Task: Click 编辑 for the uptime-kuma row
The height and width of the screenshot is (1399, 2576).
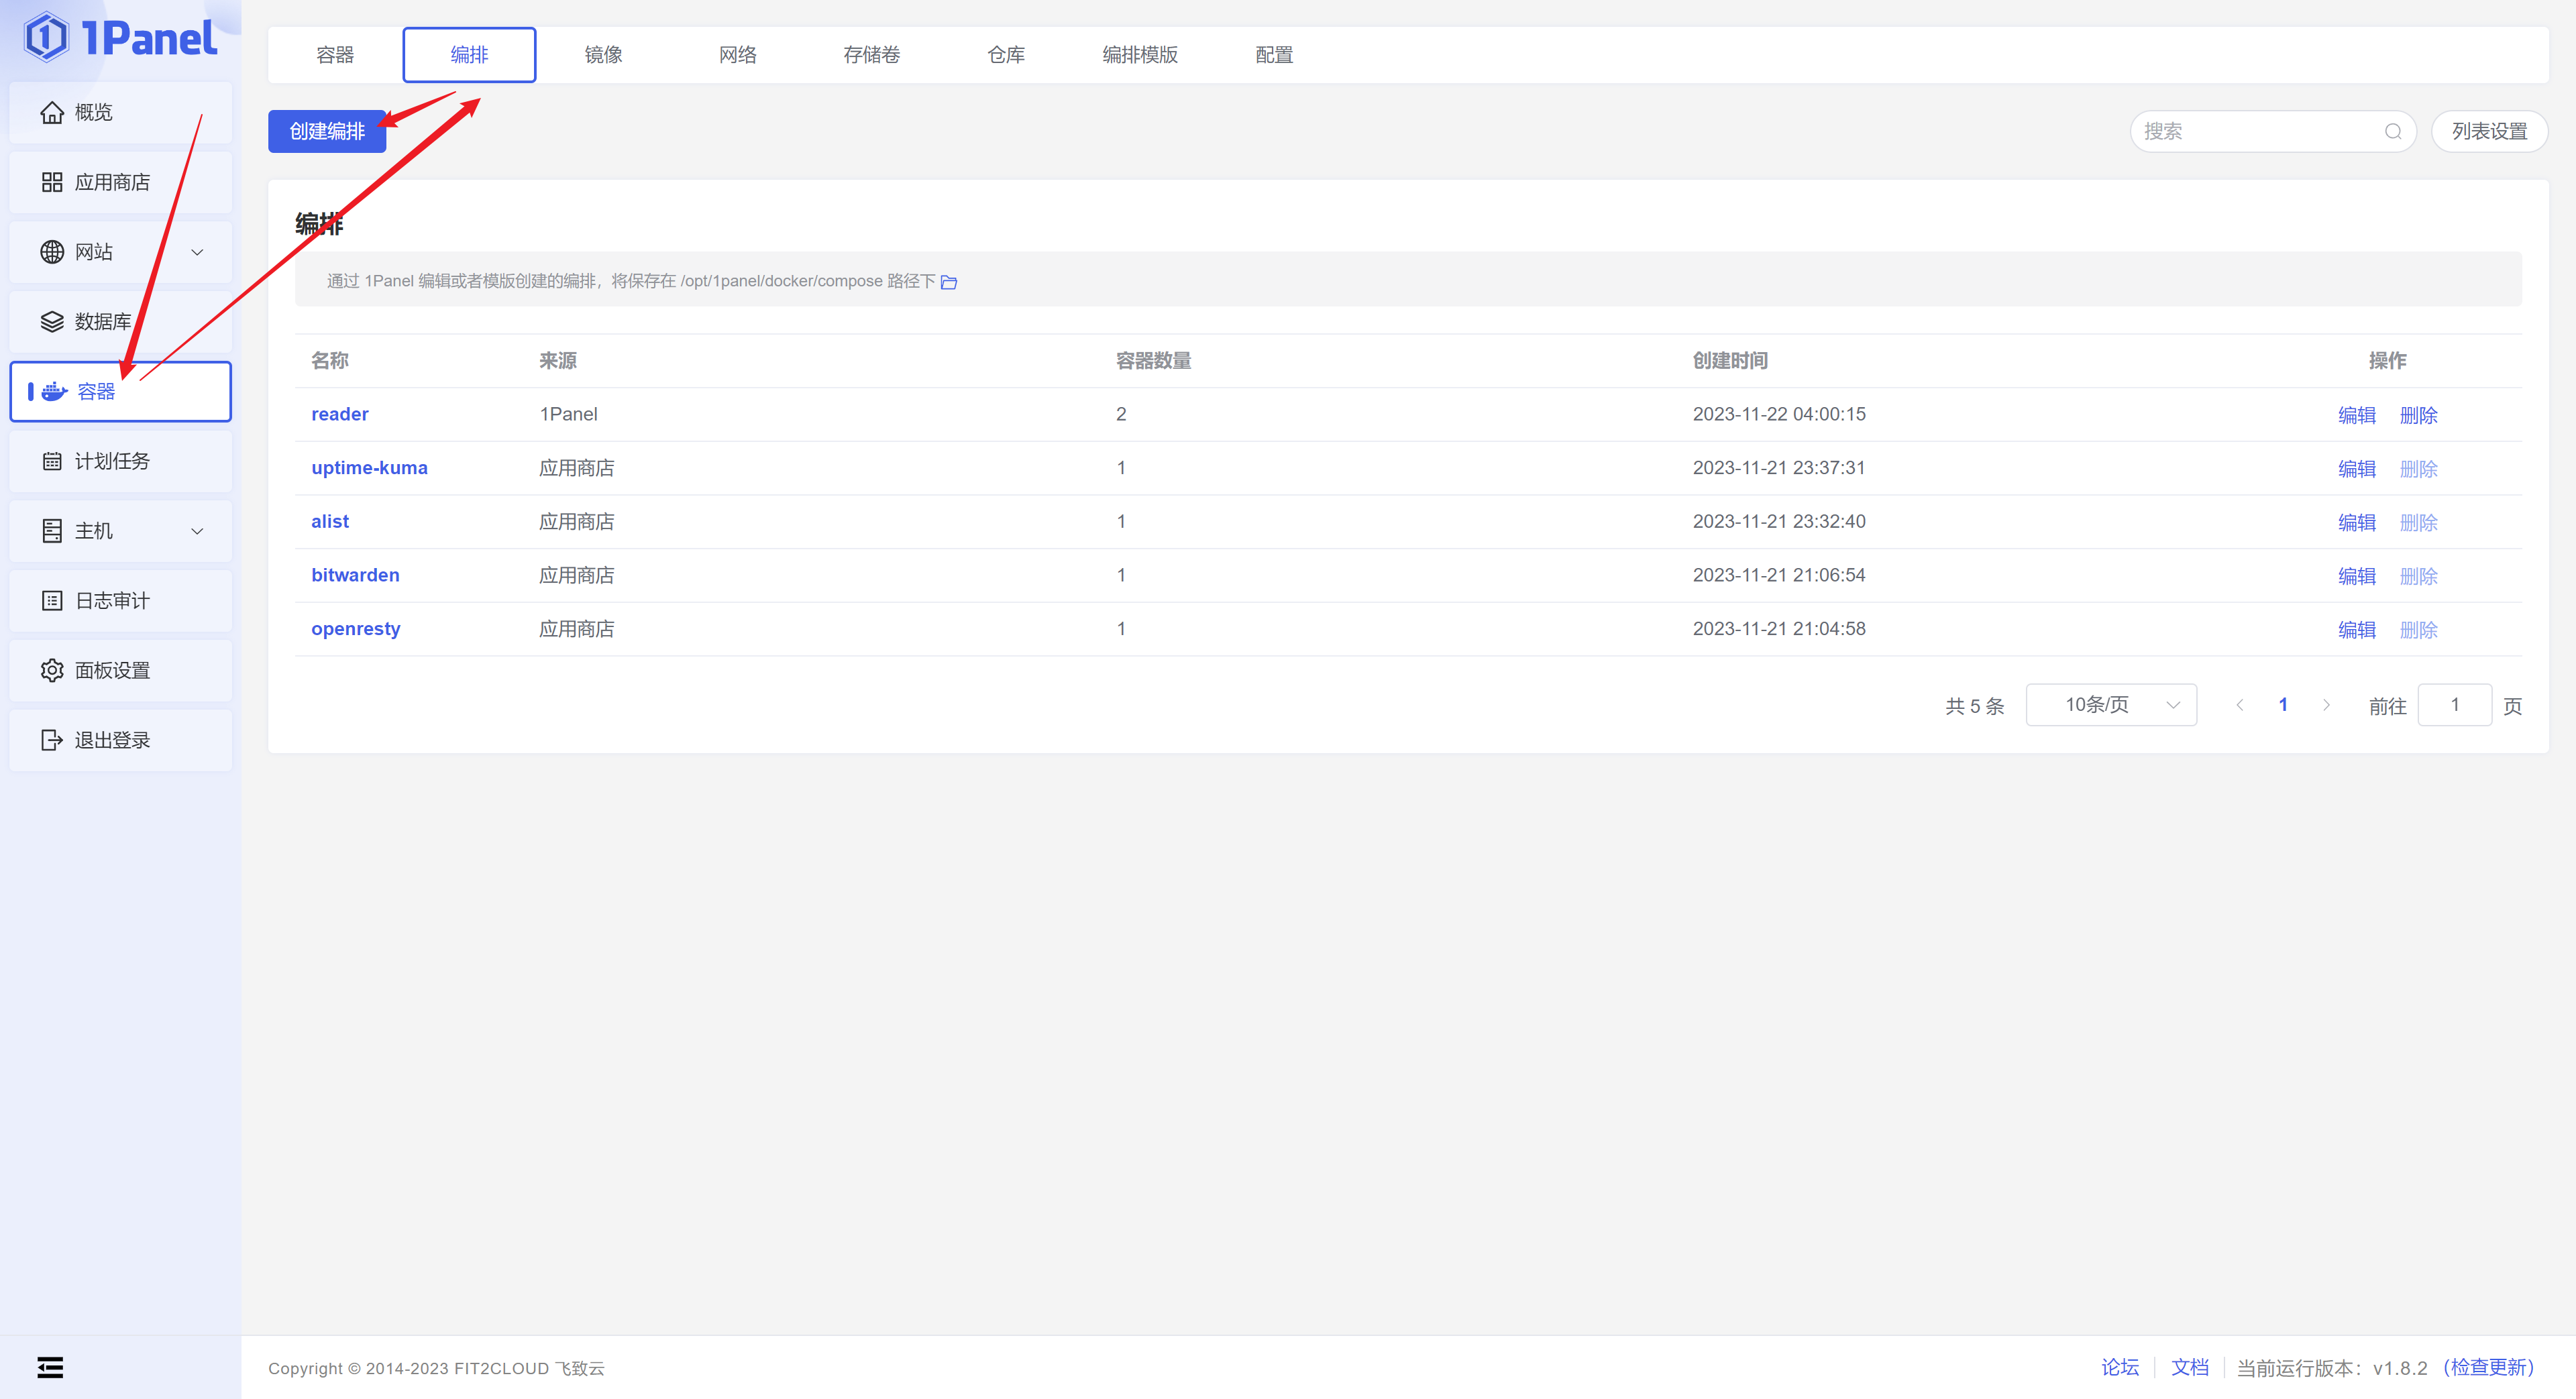Action: (2356, 469)
